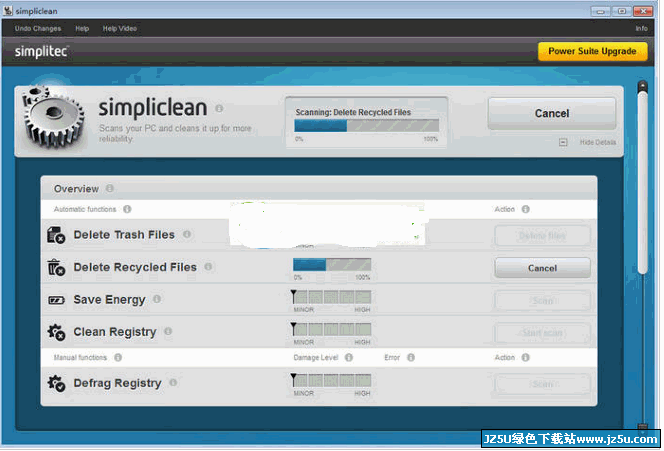Click the scrollbar down arrow
The height and width of the screenshot is (451, 664).
pos(643,427)
